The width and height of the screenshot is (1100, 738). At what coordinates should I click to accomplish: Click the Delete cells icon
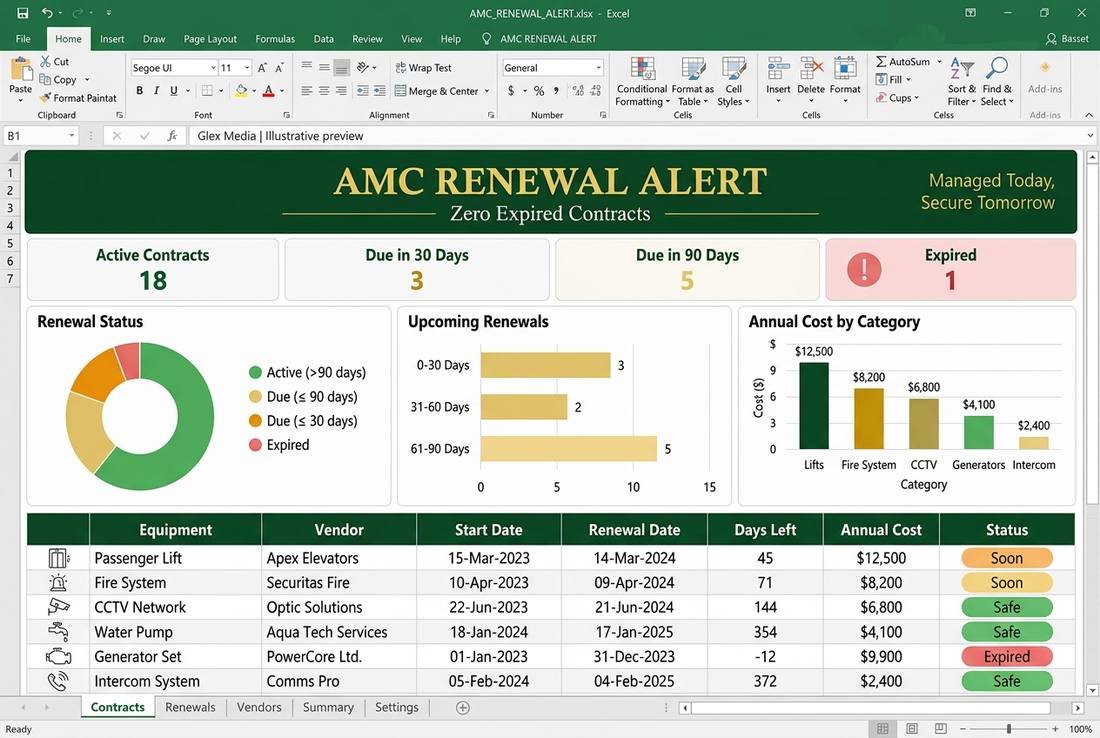click(x=811, y=69)
